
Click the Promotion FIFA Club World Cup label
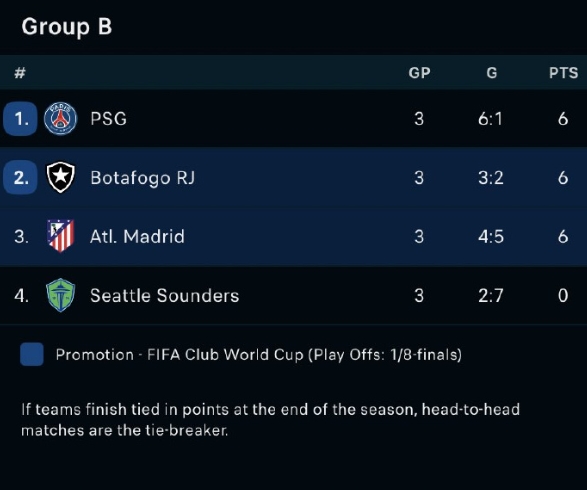[x=259, y=354]
